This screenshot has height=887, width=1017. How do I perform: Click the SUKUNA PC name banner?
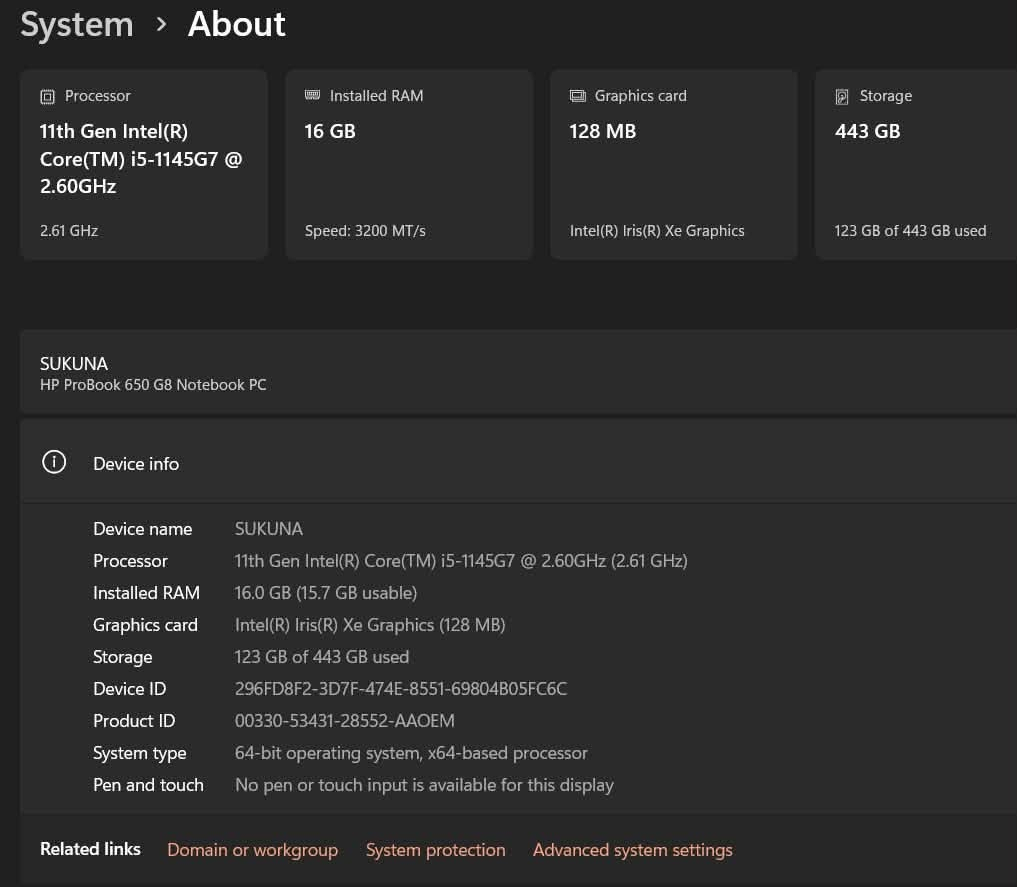tap(518, 372)
